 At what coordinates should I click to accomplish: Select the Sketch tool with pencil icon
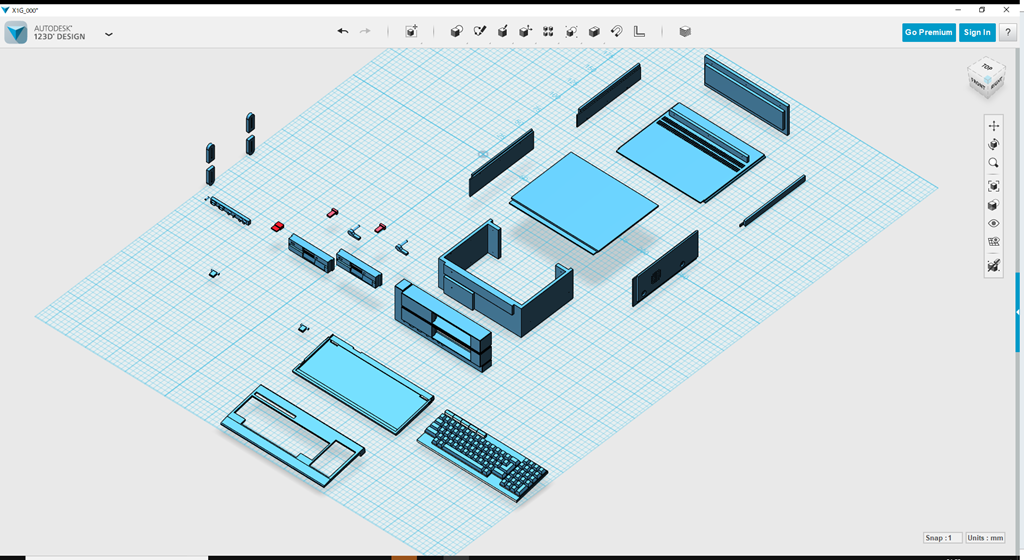[479, 32]
